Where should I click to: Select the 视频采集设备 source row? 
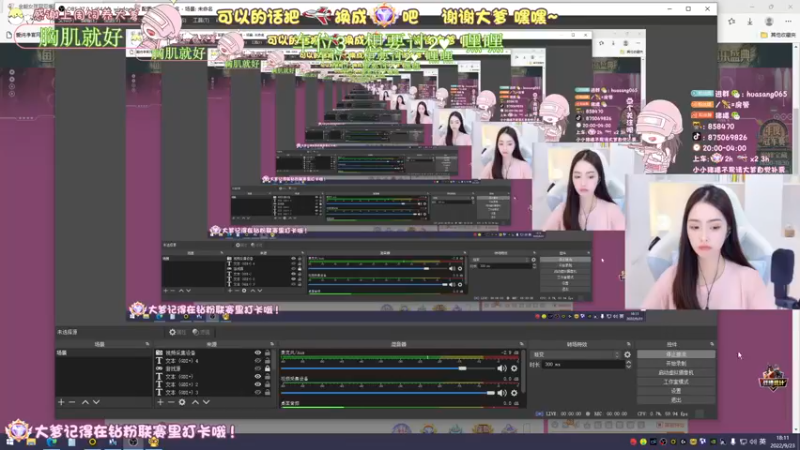click(x=212, y=353)
